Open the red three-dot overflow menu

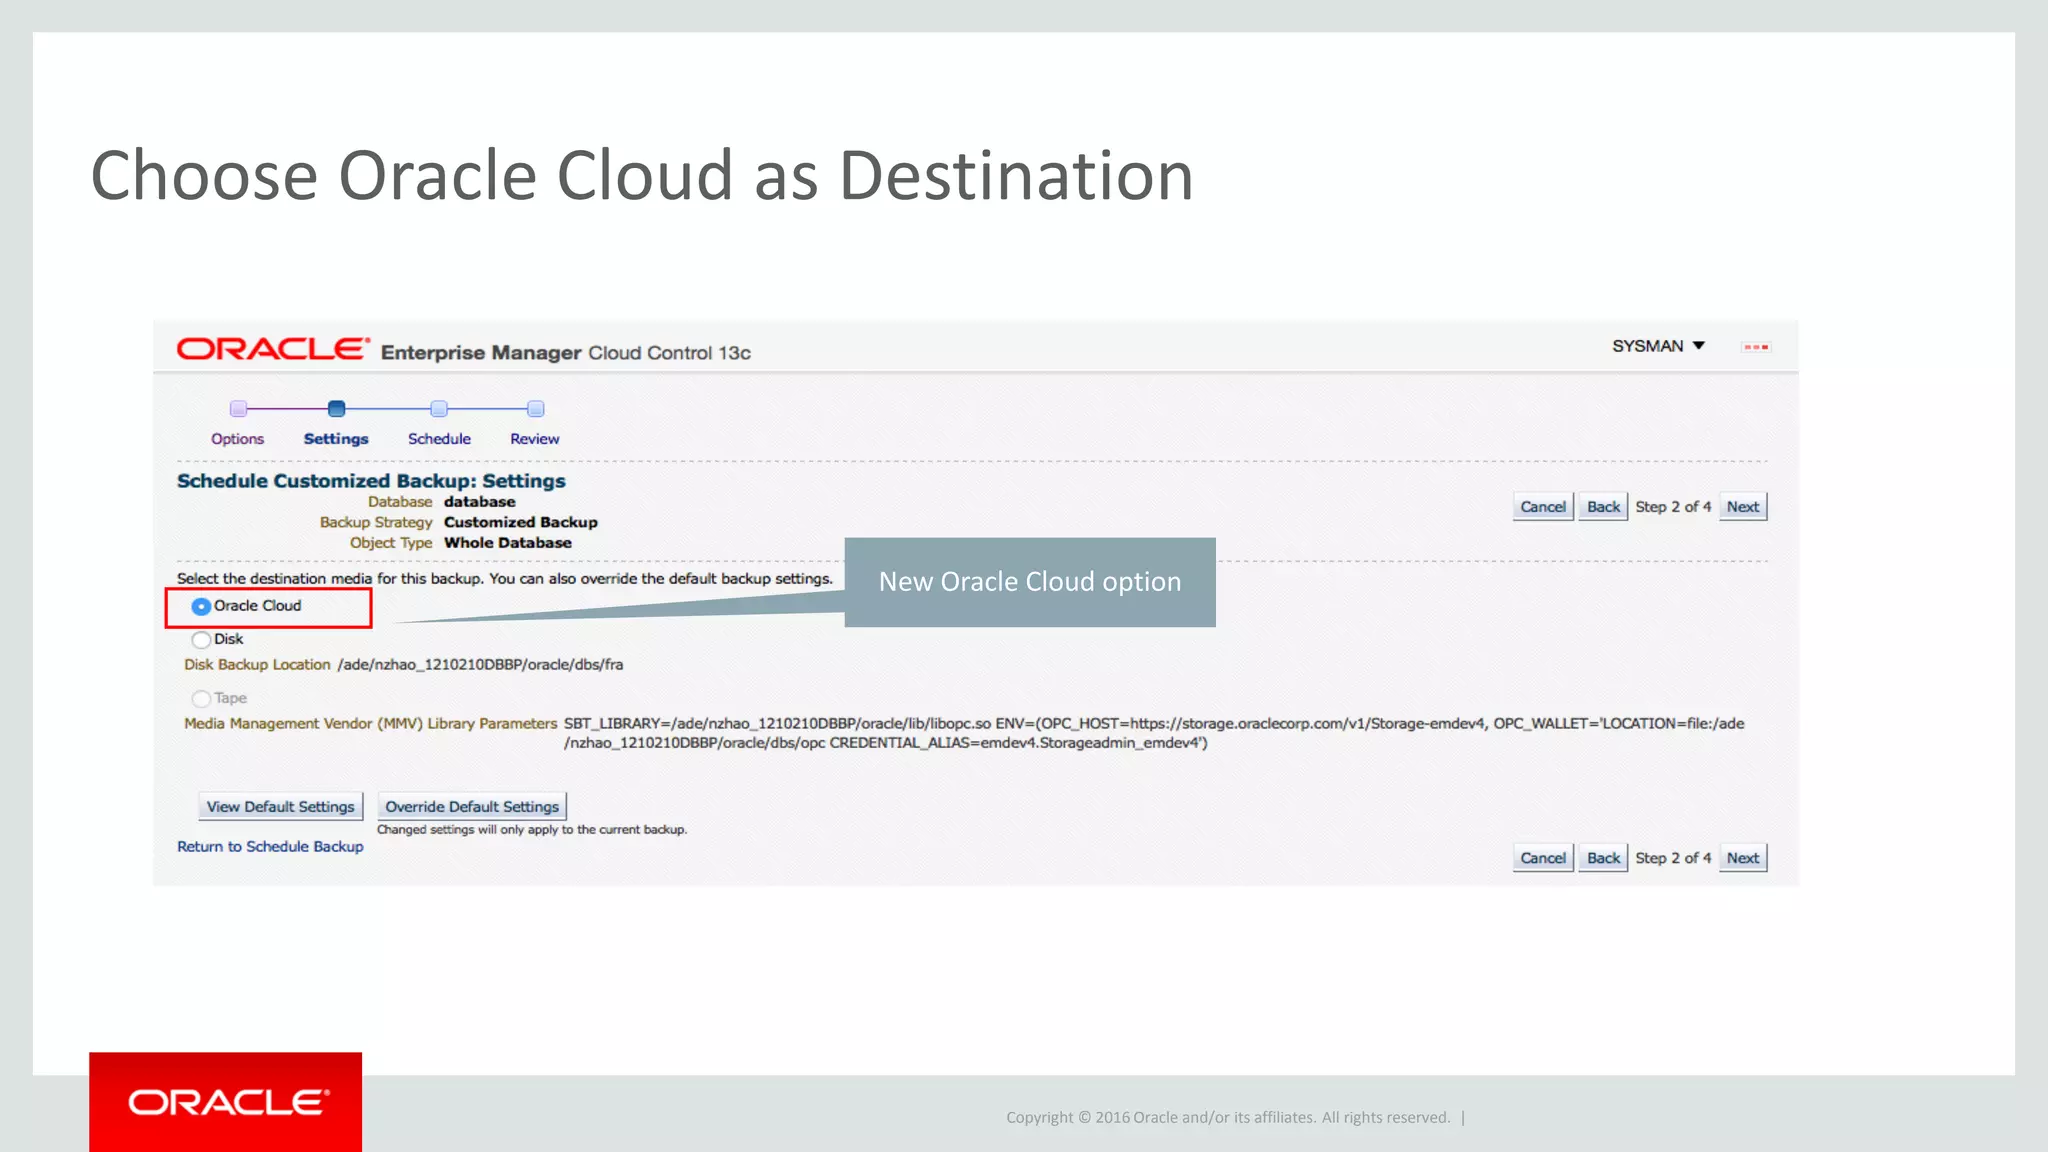click(1756, 347)
